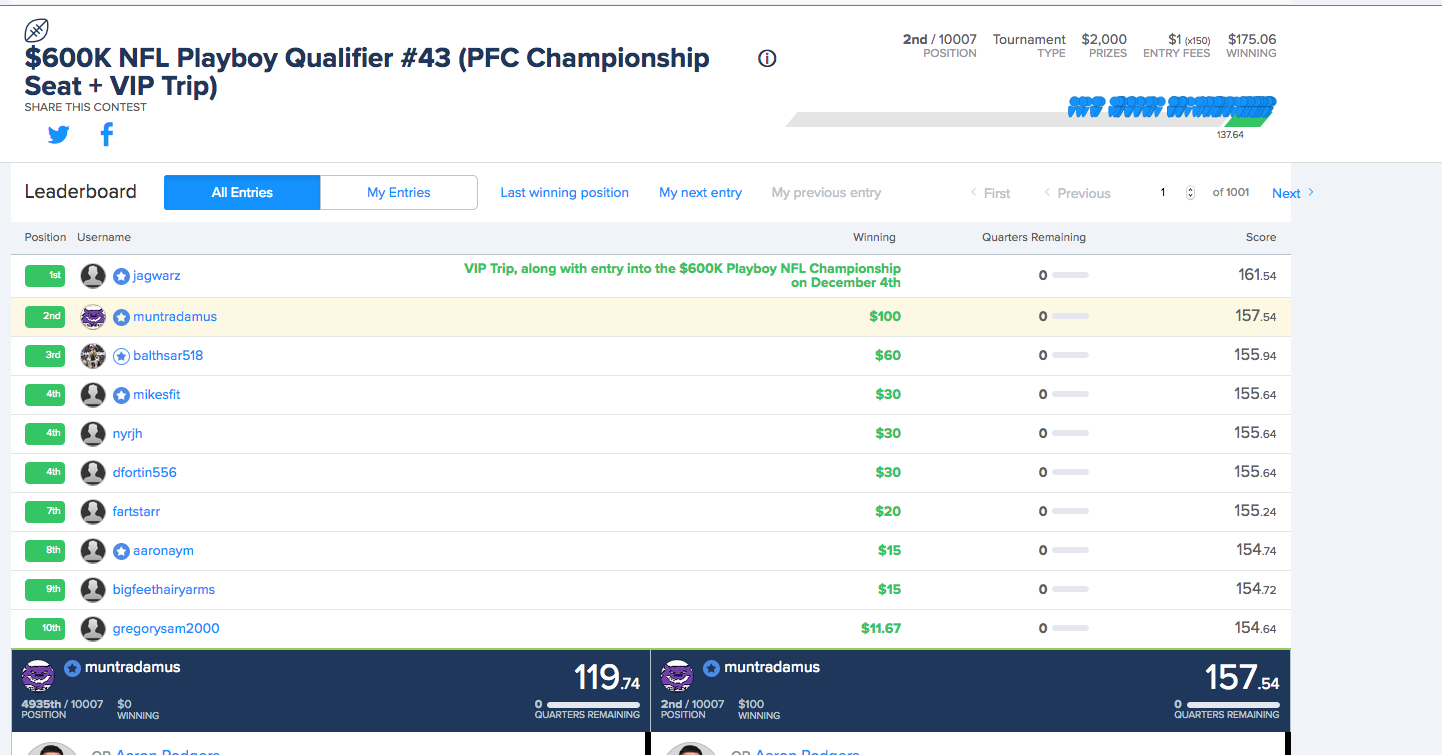Click avatar in 119.74 entry card

pos(38,675)
